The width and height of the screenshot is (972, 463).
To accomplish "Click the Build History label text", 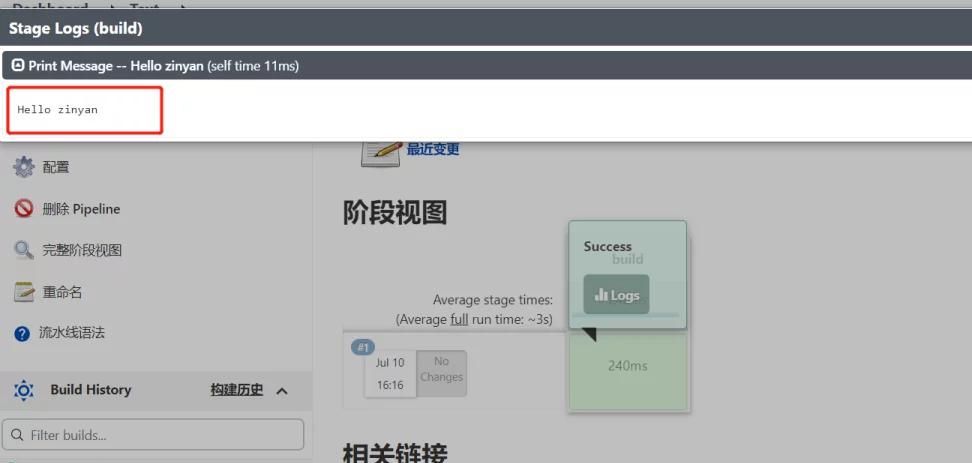I will coord(91,390).
